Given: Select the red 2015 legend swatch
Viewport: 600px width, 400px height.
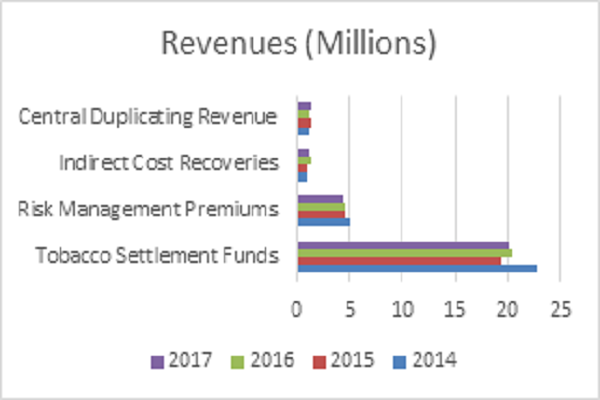Looking at the screenshot, I should (x=319, y=362).
